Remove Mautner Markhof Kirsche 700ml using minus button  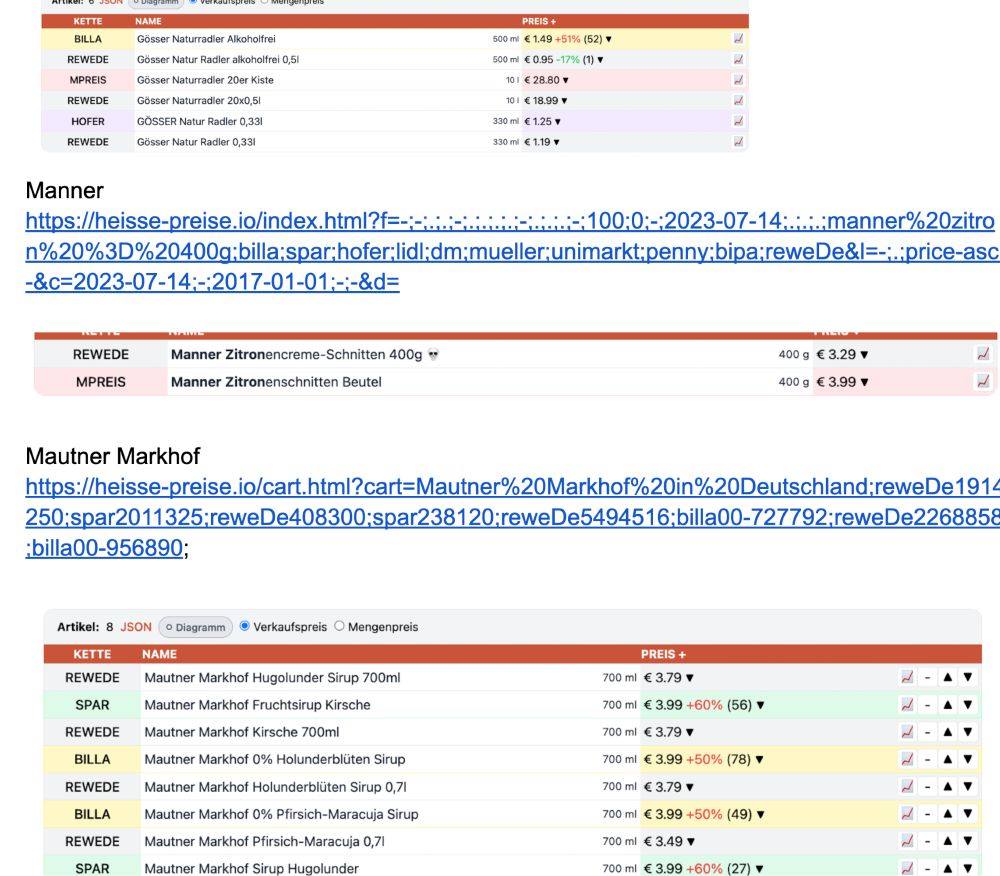coord(927,732)
